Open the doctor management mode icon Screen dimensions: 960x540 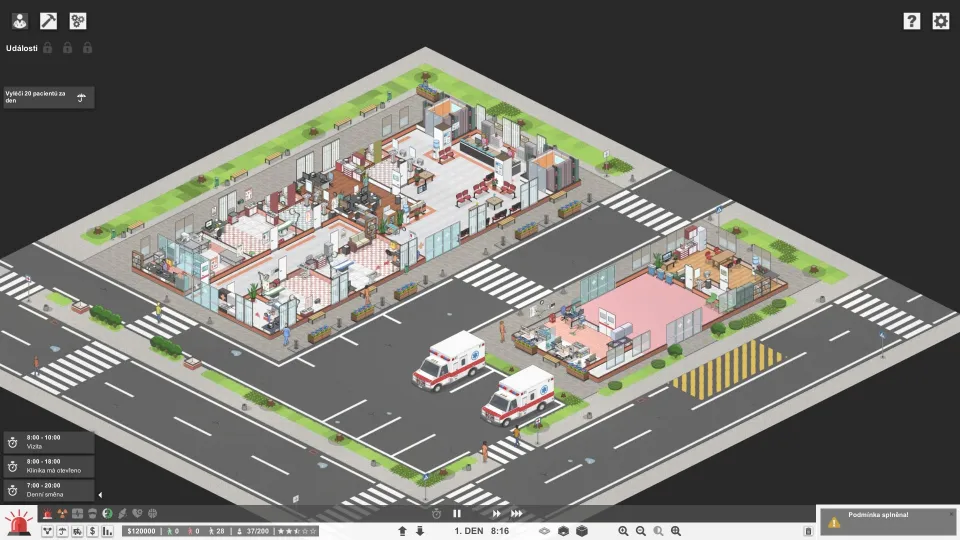coord(19,20)
